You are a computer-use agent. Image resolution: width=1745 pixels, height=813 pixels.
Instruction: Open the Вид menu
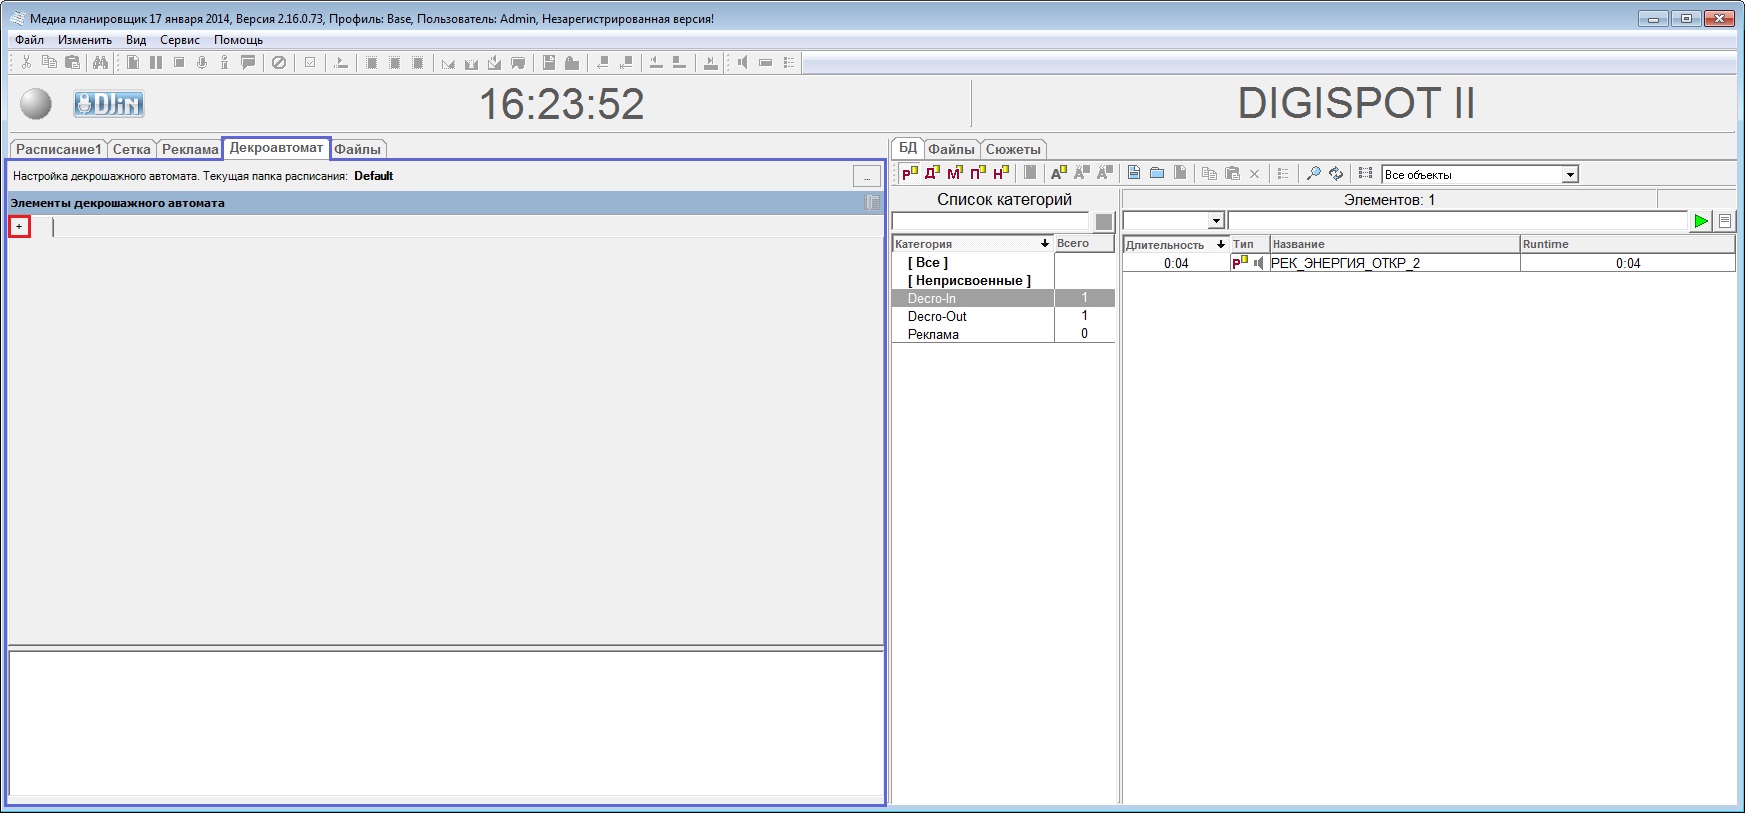pyautogui.click(x=136, y=40)
